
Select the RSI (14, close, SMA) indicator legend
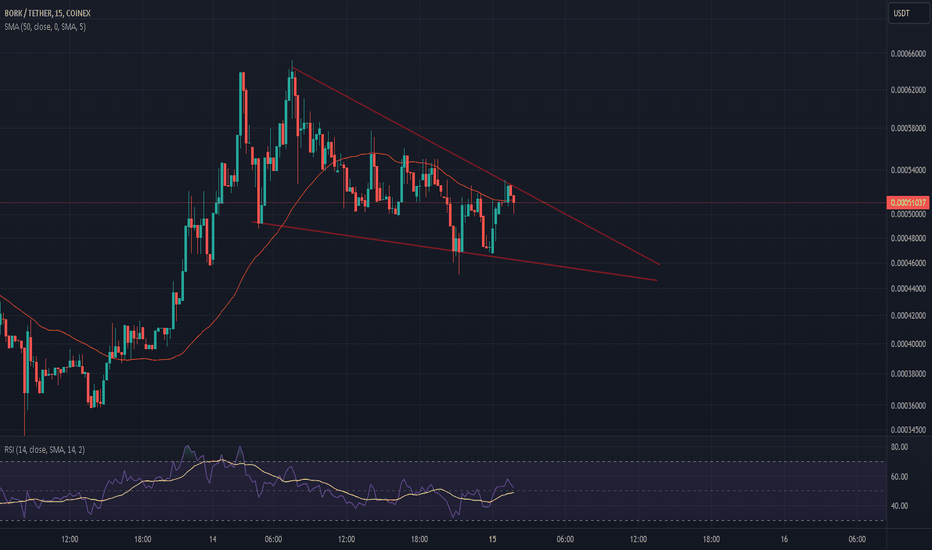(45, 450)
